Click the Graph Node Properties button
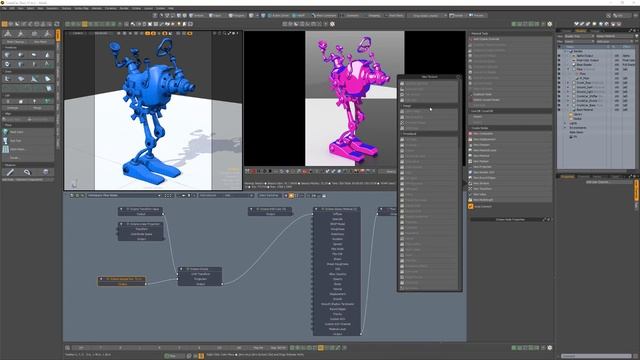640x360 pixels. point(510,220)
